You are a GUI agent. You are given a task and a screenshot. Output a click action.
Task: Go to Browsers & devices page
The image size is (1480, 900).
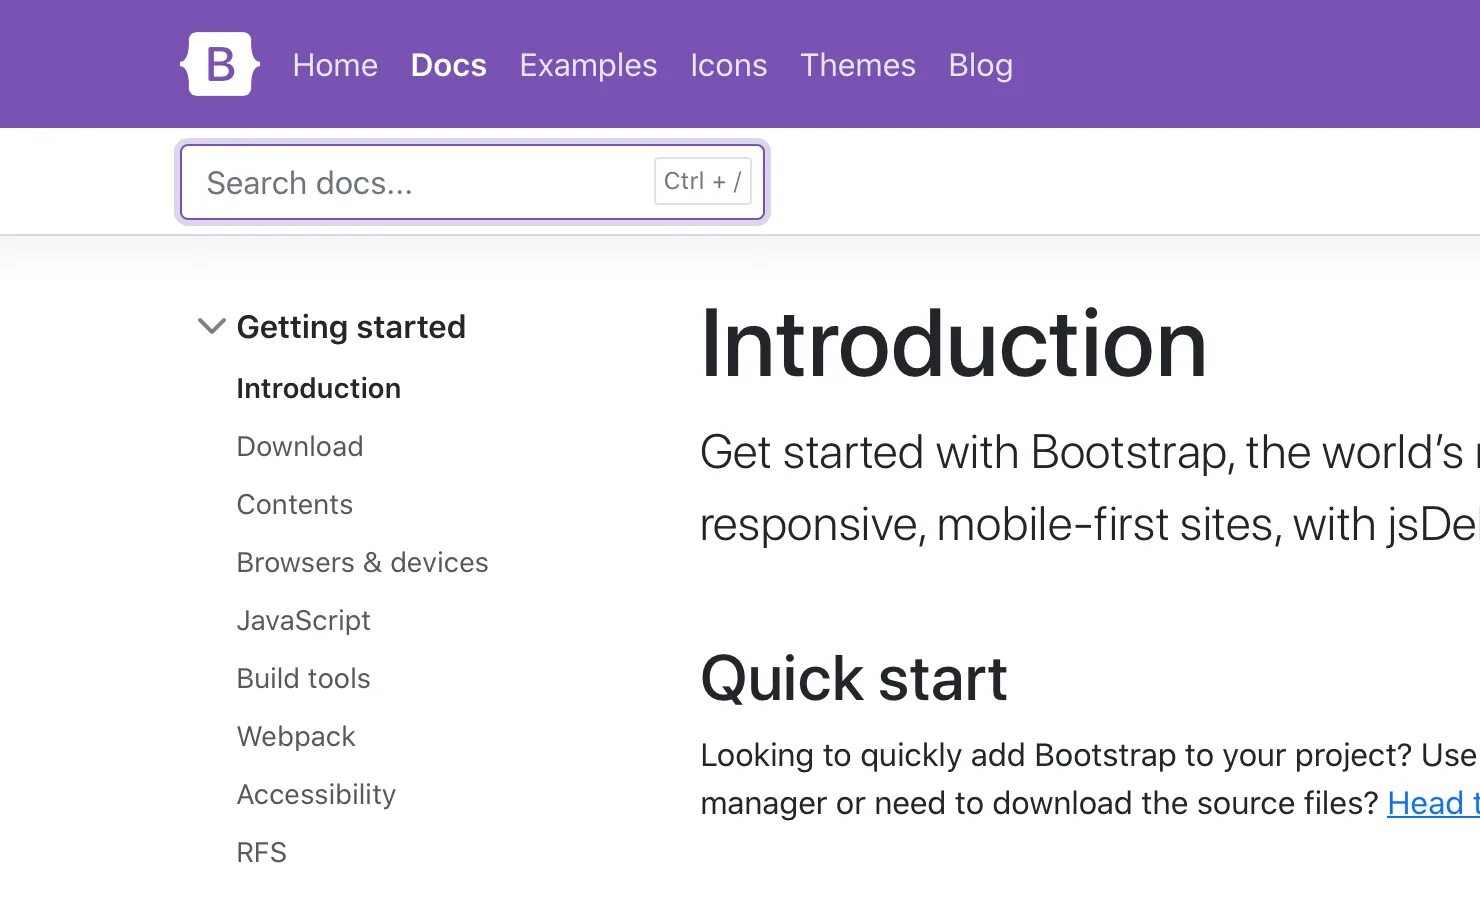[x=363, y=562]
